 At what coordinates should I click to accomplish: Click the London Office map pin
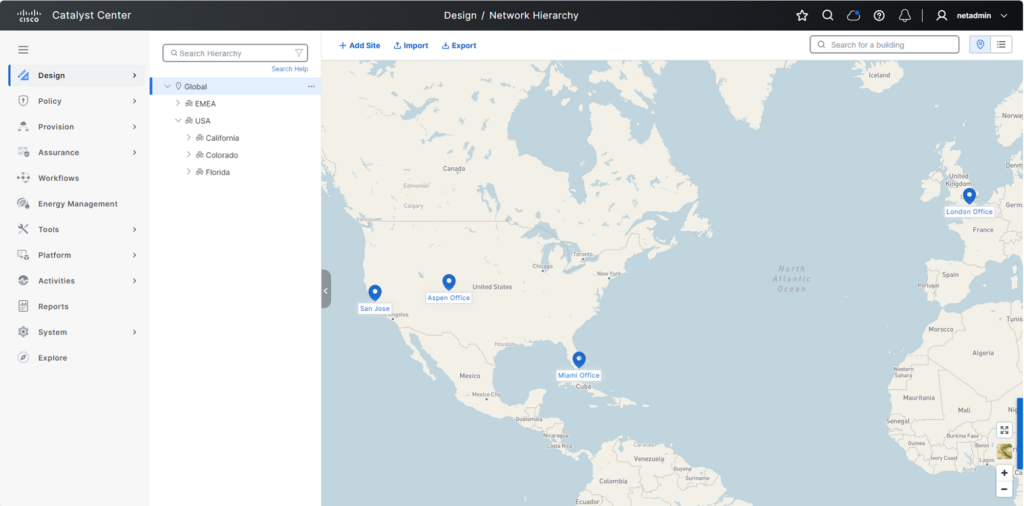[969, 196]
